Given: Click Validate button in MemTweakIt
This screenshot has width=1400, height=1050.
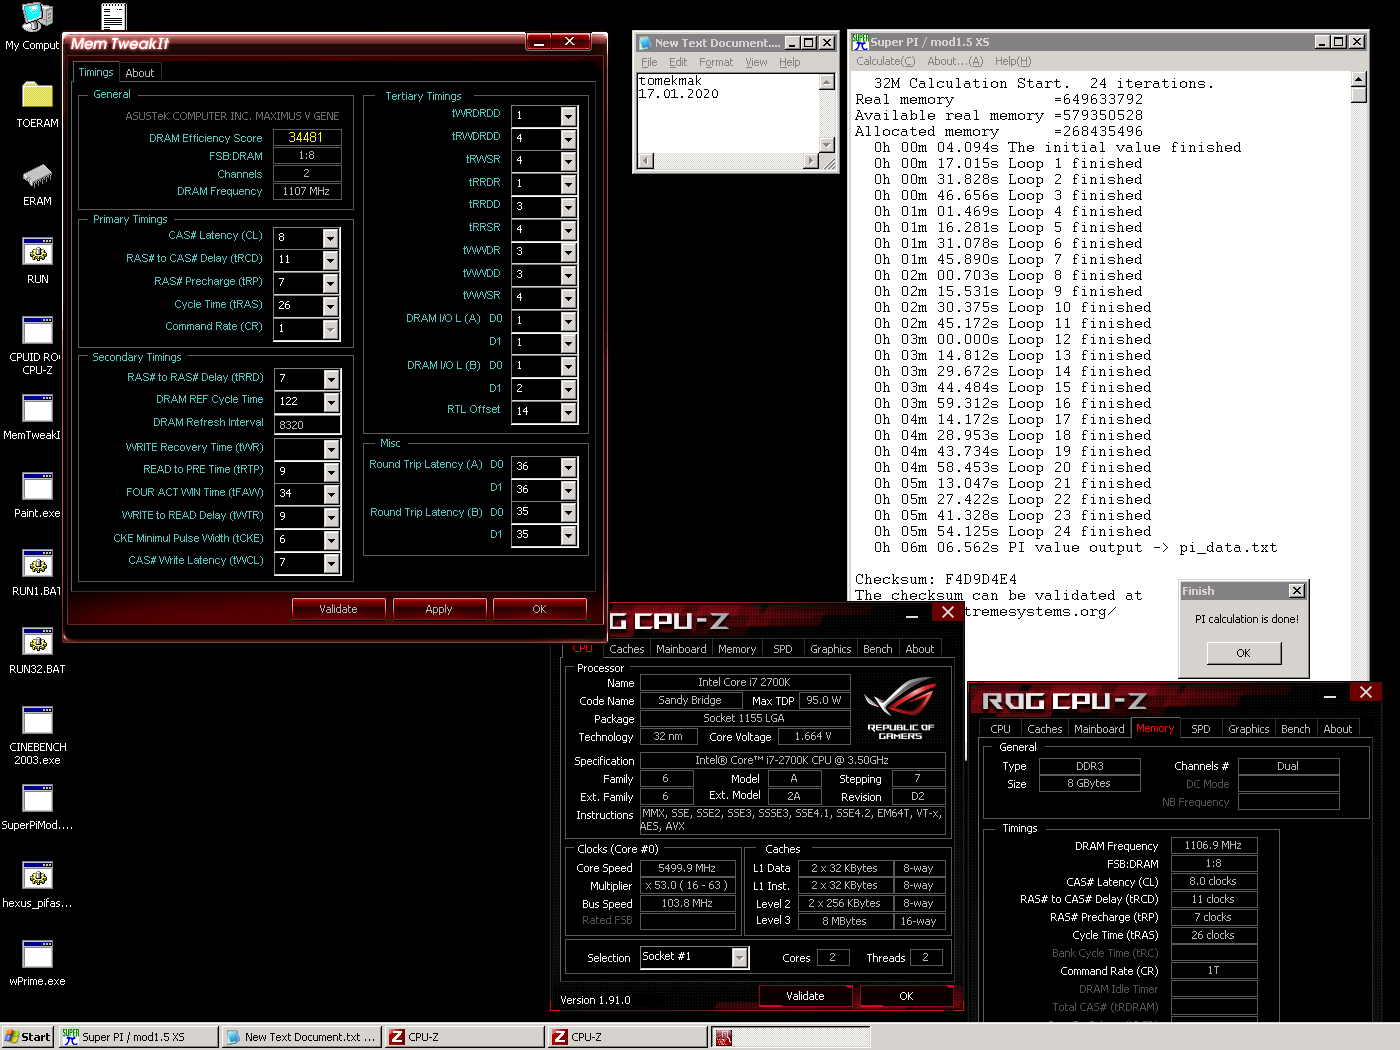Looking at the screenshot, I should click(x=338, y=609).
